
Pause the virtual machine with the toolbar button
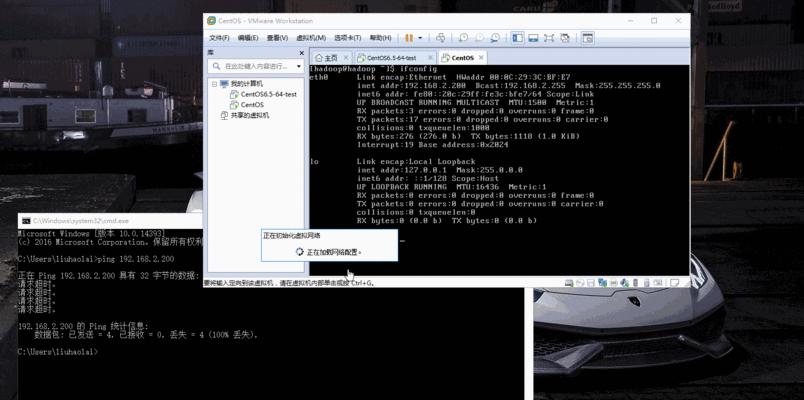pyautogui.click(x=409, y=38)
